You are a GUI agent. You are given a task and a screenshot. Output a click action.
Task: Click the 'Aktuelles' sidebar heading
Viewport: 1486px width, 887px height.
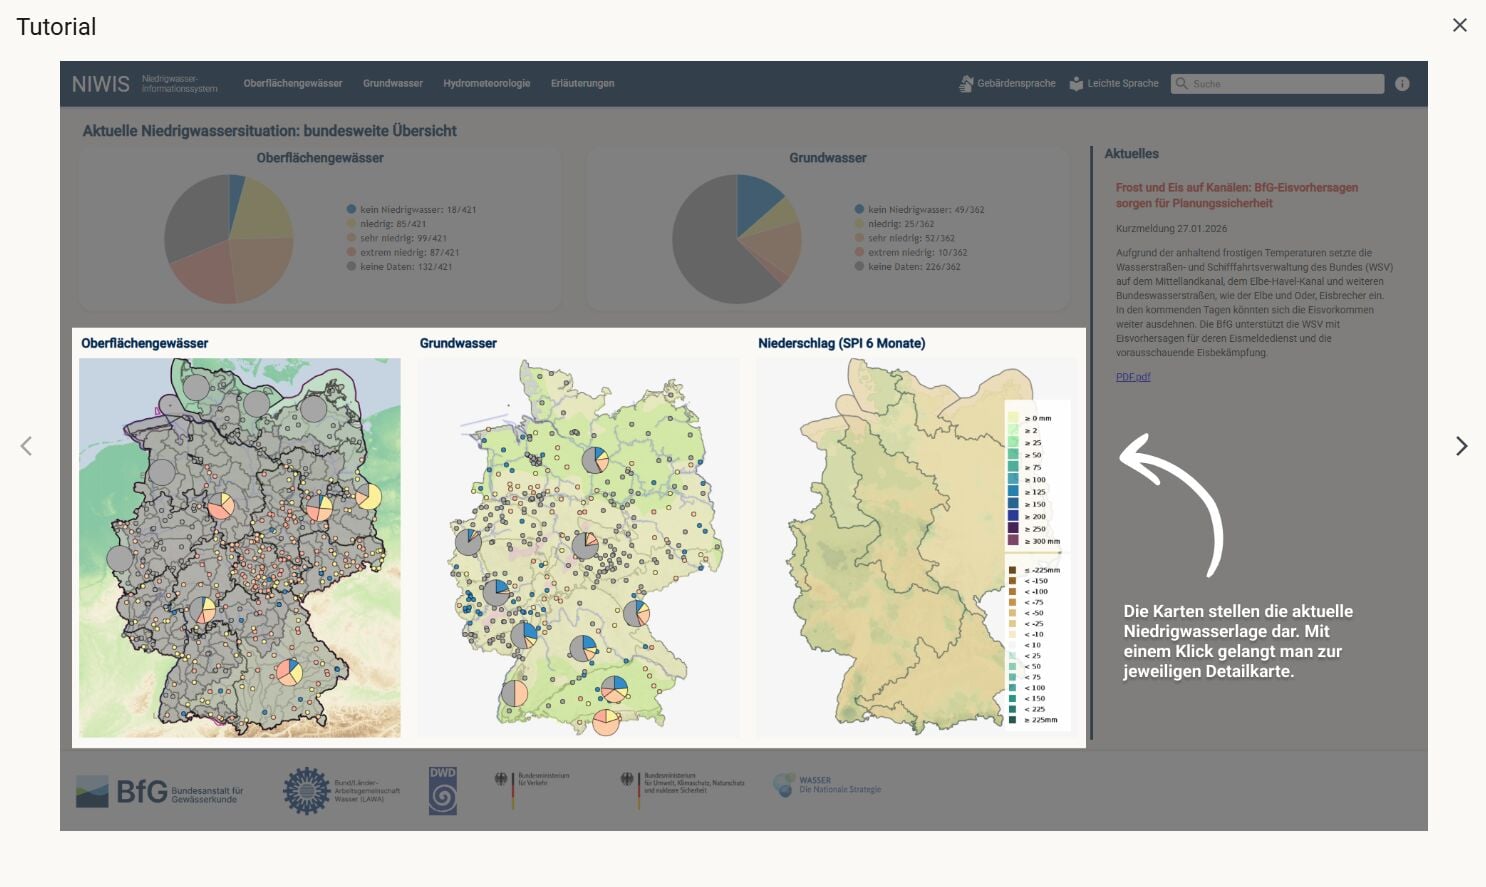[1132, 153]
